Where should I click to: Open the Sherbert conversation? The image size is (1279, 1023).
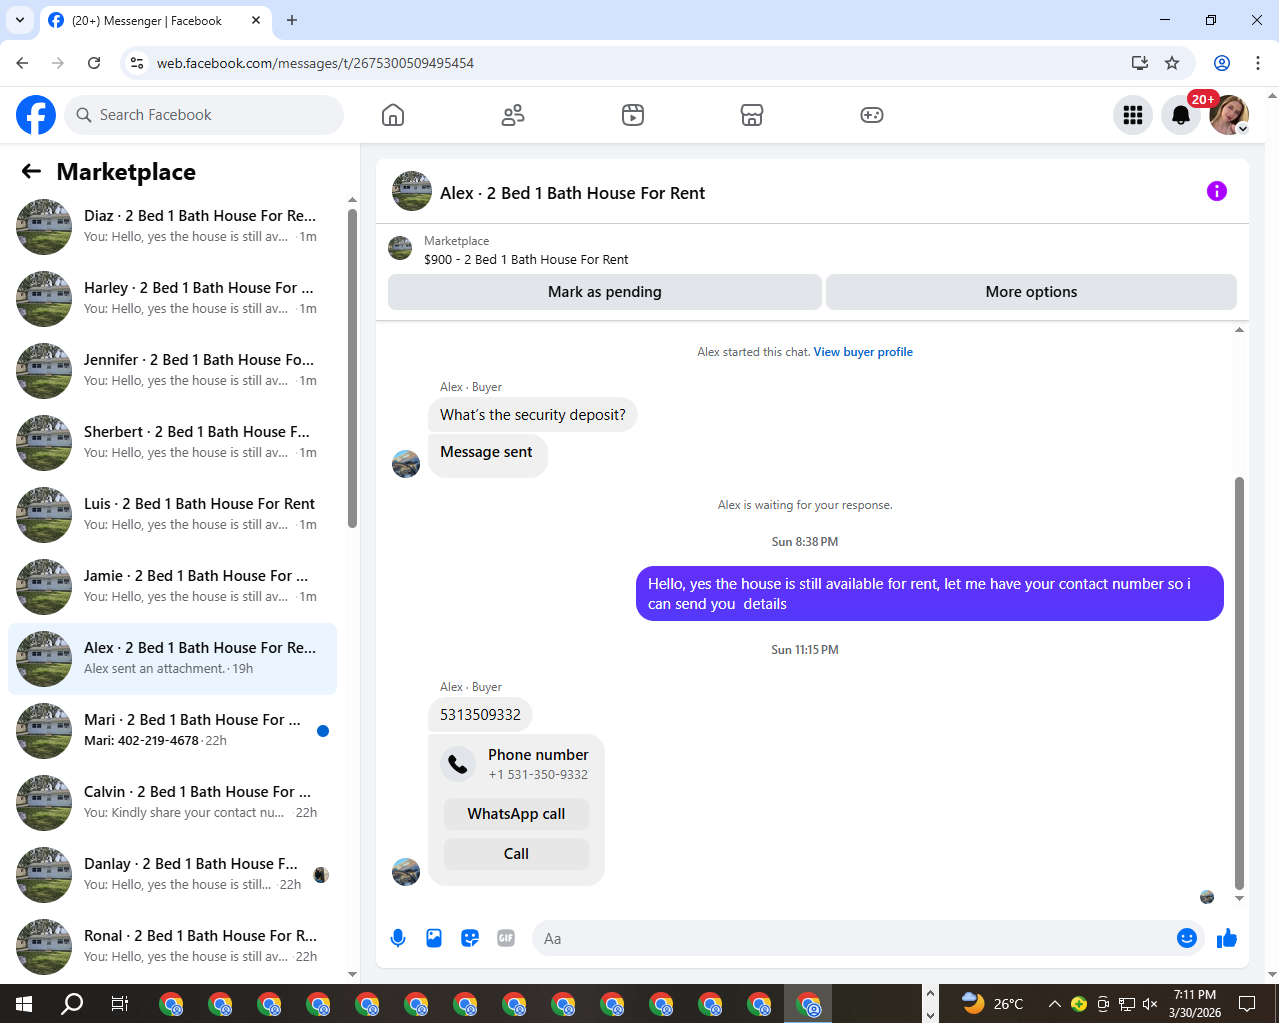(172, 443)
